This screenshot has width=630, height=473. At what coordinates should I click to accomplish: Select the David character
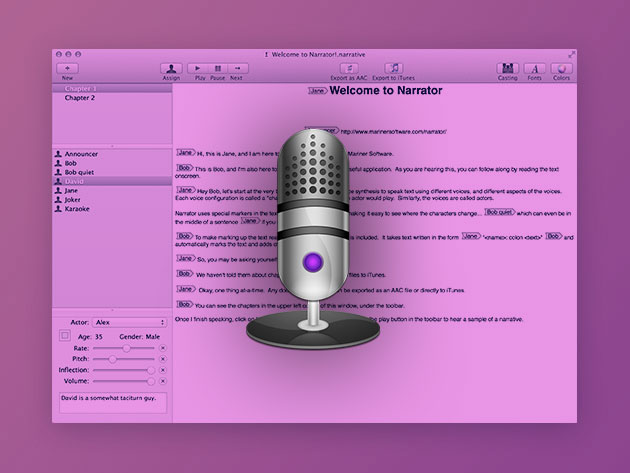click(112, 181)
